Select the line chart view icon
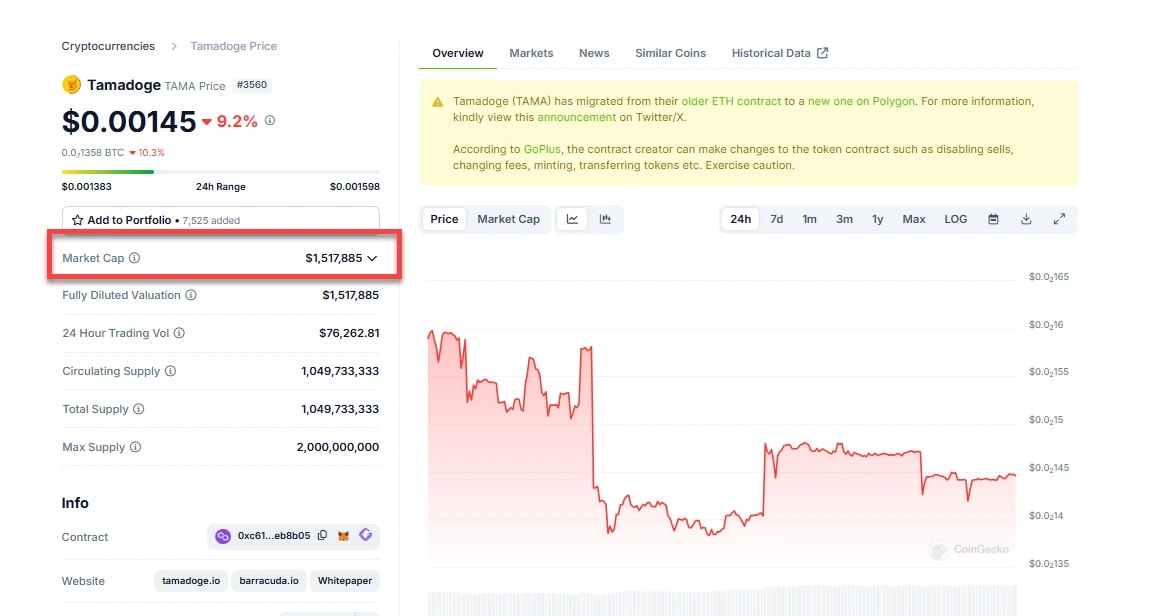This screenshot has height=616, width=1172. pos(572,219)
